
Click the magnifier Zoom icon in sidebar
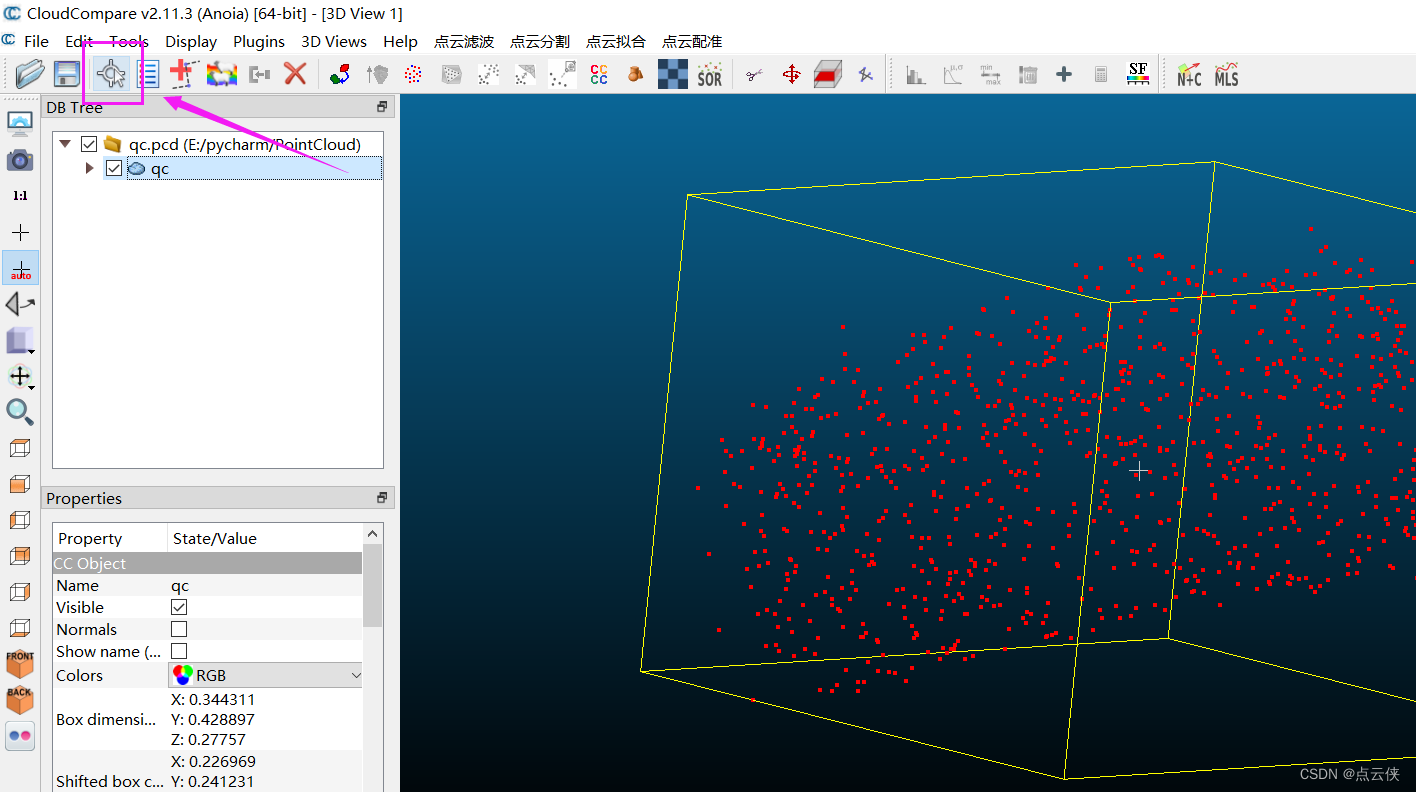[x=20, y=411]
